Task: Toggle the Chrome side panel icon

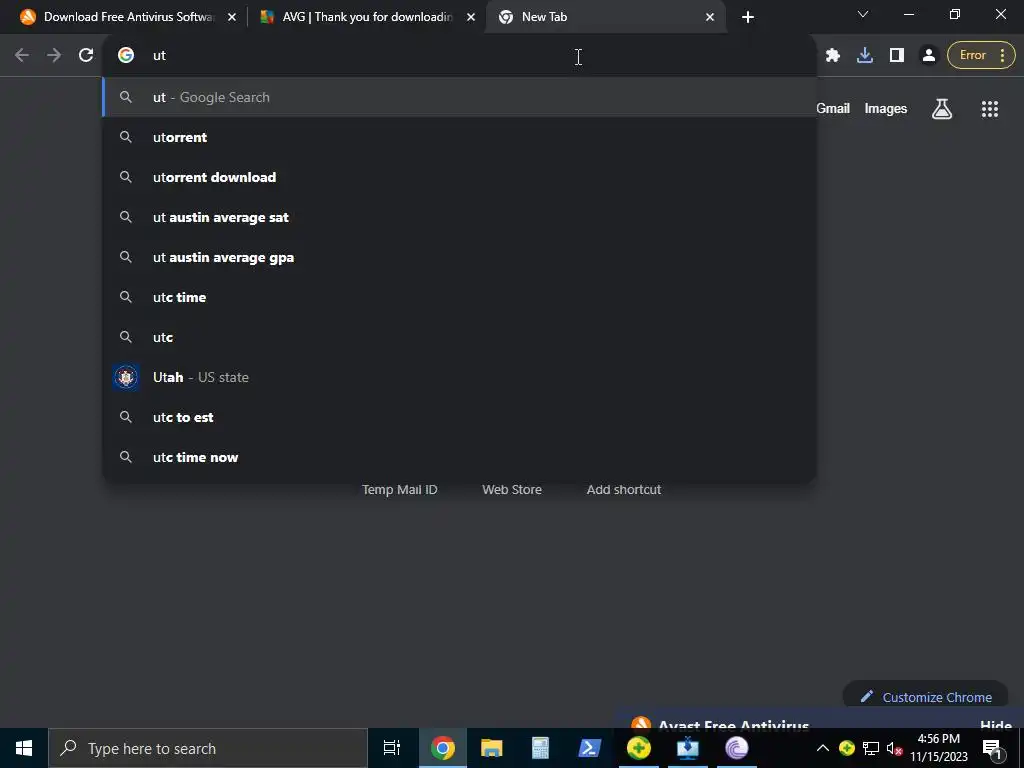Action: 897,56
